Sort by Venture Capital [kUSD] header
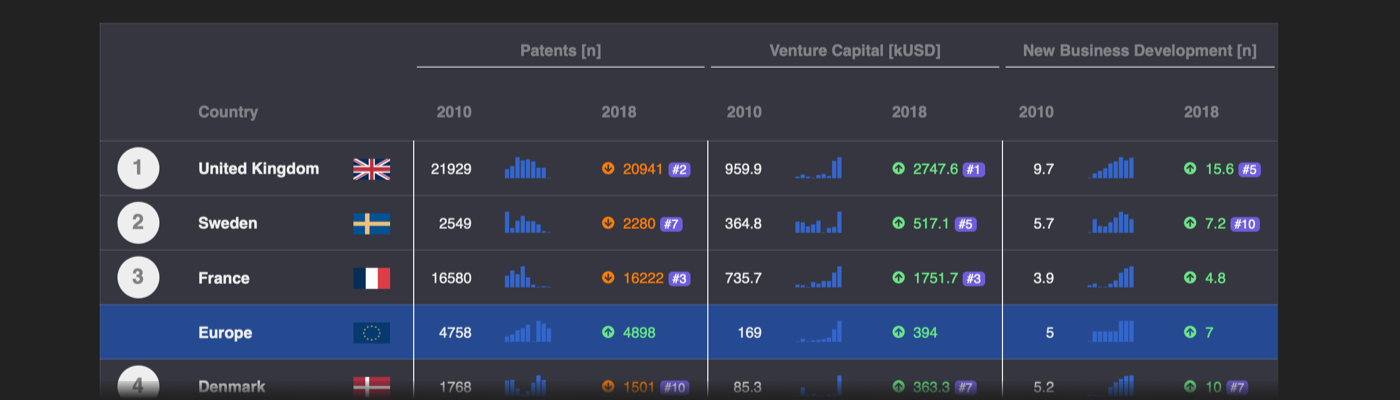 pyautogui.click(x=854, y=50)
